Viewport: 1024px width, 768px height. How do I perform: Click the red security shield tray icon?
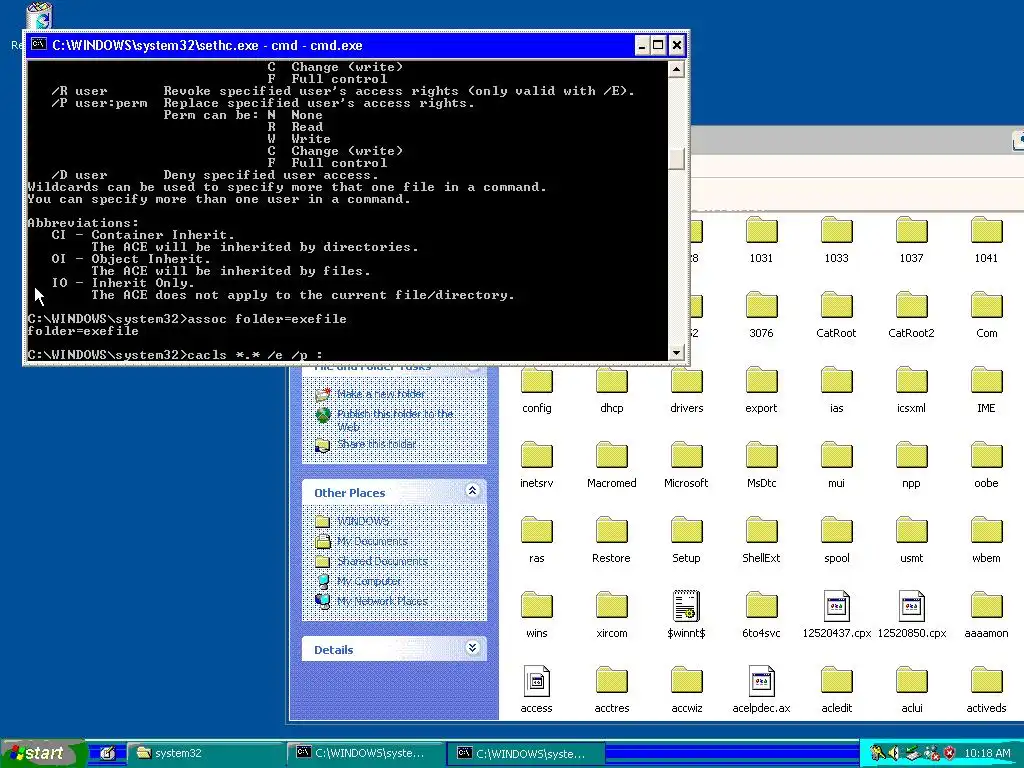950,753
